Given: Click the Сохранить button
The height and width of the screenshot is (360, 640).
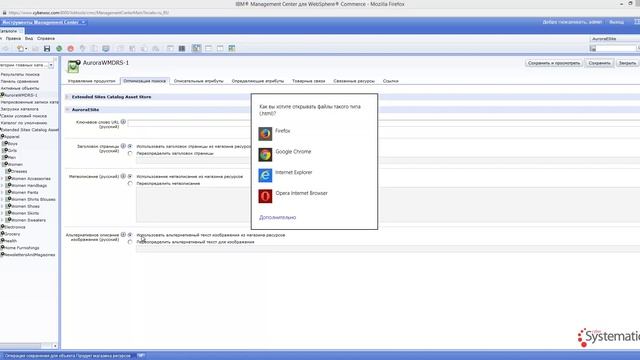Looking at the screenshot, I should (x=599, y=63).
